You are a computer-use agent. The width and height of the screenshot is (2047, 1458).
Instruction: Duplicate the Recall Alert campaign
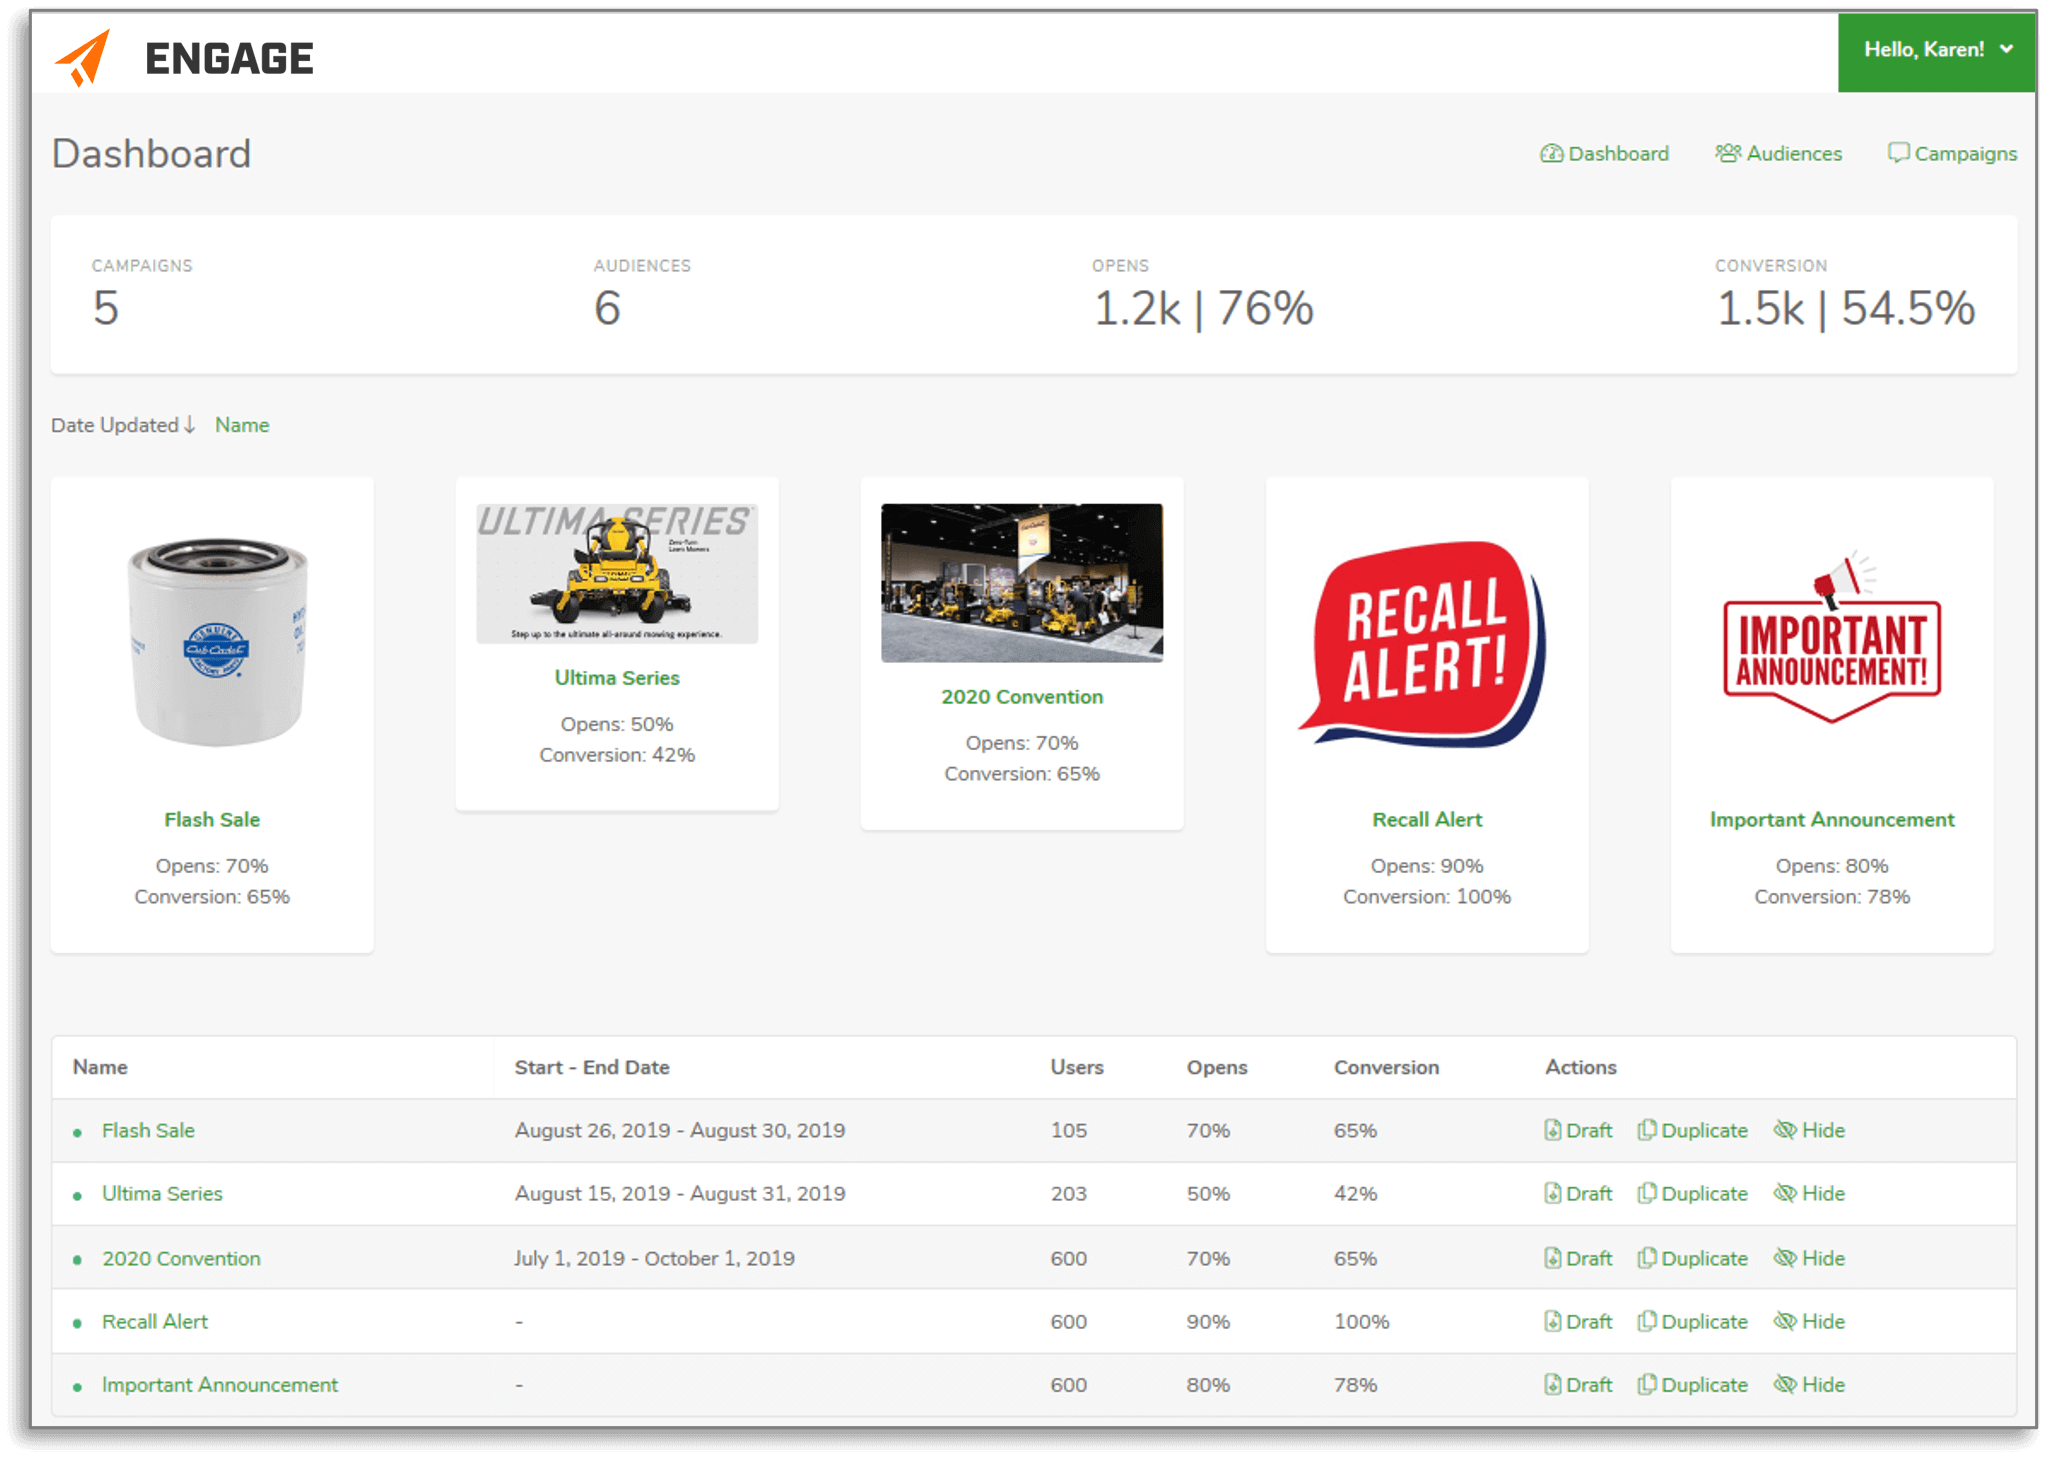tap(1693, 1321)
